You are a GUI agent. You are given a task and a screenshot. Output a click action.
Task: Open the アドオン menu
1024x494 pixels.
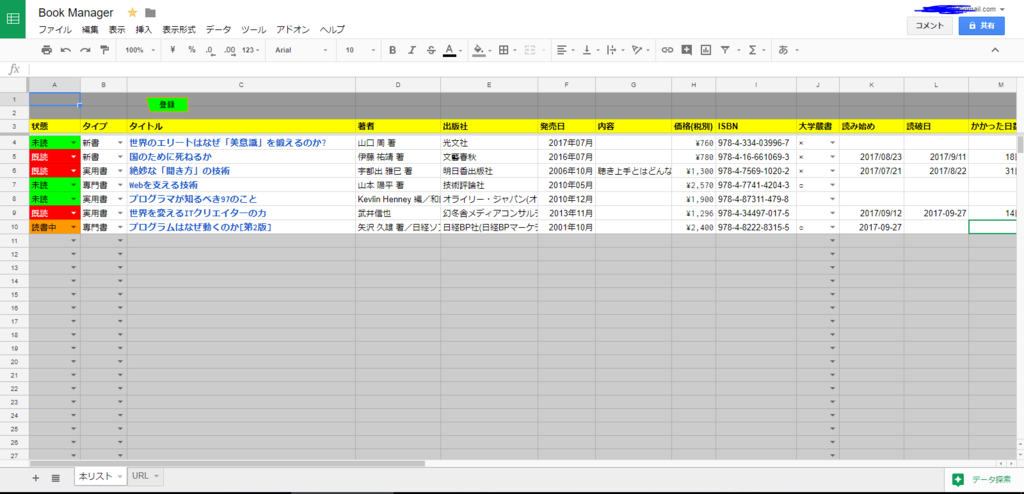[293, 29]
